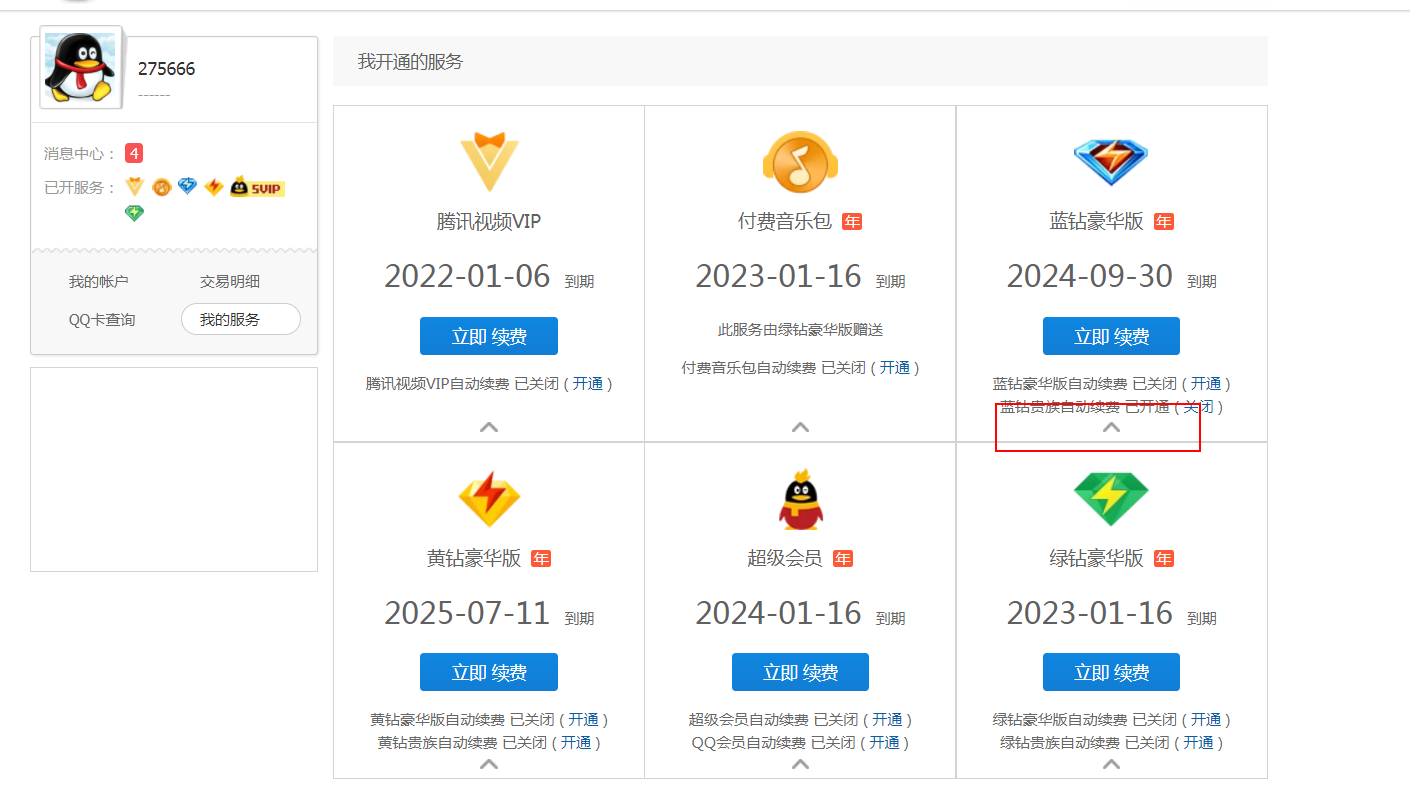Click the small green diamond badge in 已开服务
This screenshot has height=786, width=1410.
click(x=135, y=213)
